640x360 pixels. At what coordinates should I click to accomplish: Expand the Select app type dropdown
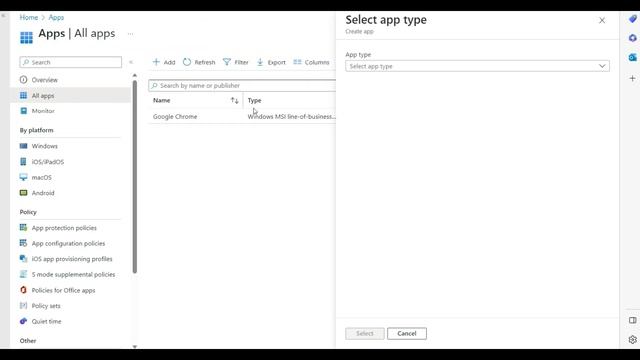pos(477,66)
